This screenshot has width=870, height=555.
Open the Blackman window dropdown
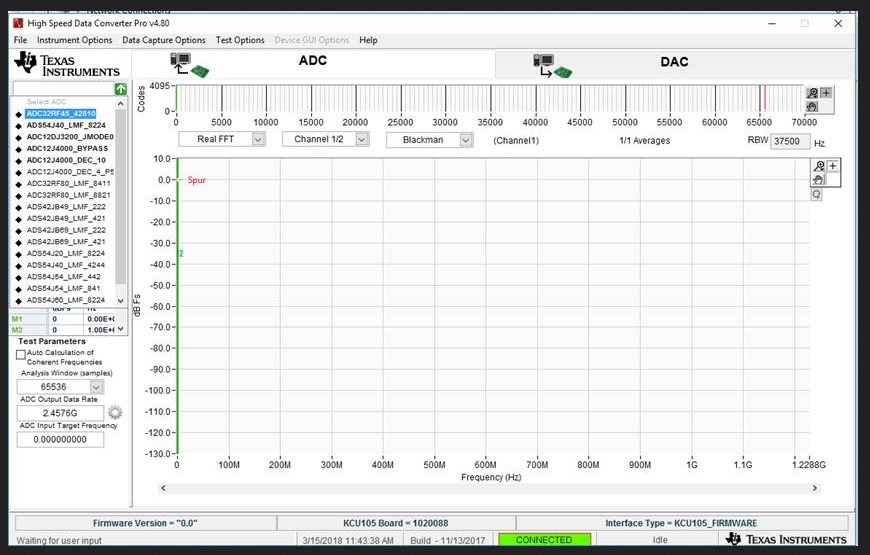(x=466, y=140)
